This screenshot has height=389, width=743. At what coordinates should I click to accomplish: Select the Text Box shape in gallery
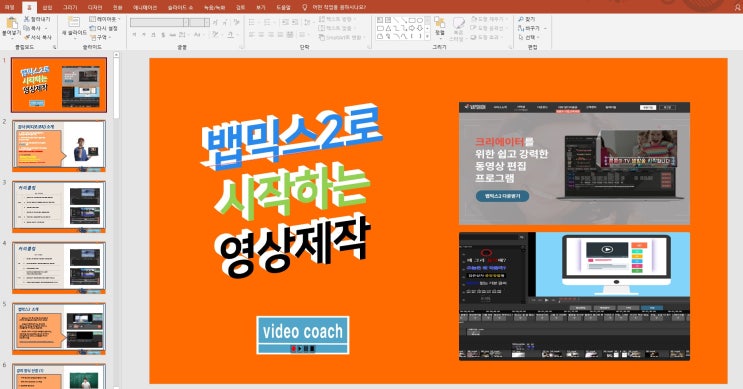click(x=380, y=20)
